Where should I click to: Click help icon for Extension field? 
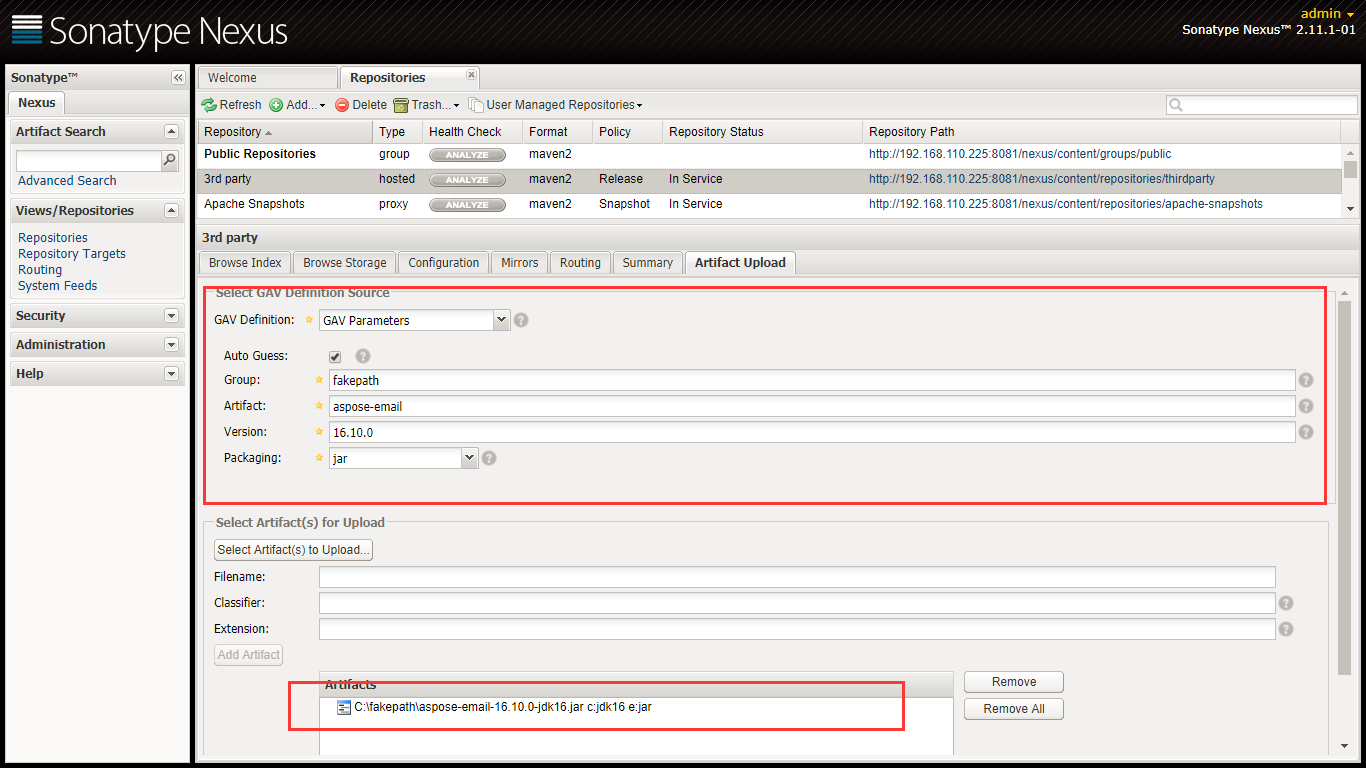1286,629
